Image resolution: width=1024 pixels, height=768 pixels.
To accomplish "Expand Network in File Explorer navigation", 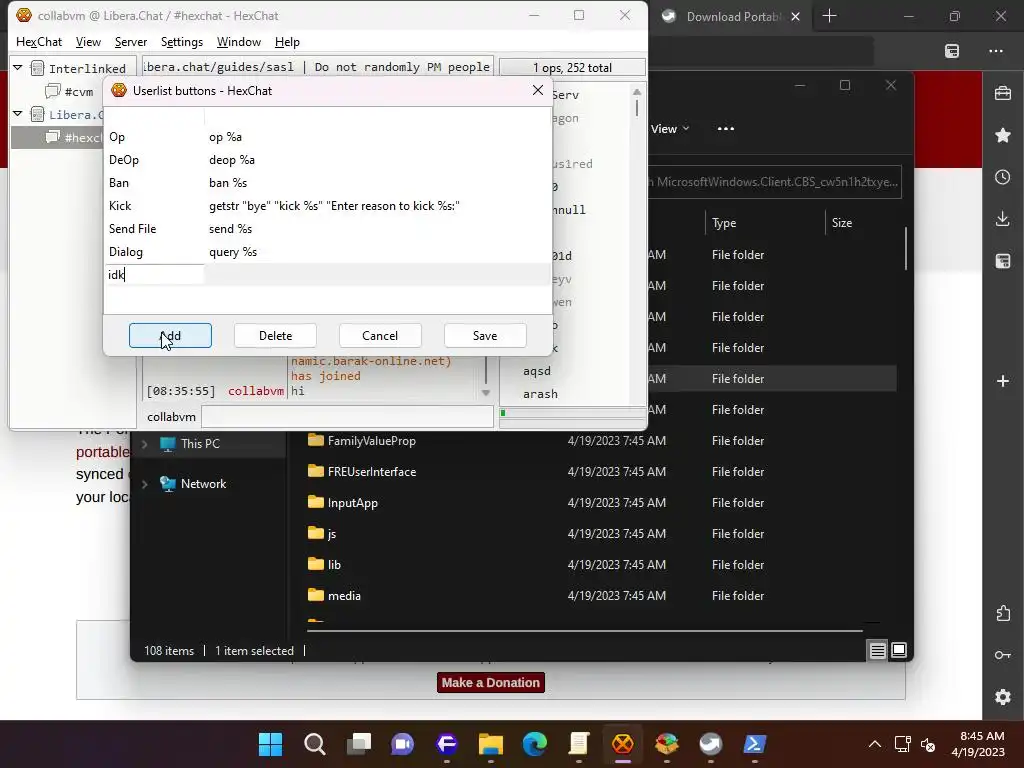I will (145, 484).
